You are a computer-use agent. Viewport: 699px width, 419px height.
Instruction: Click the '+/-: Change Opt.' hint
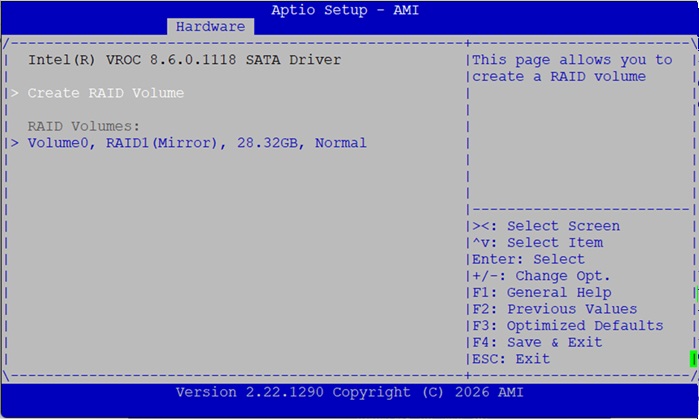click(541, 276)
